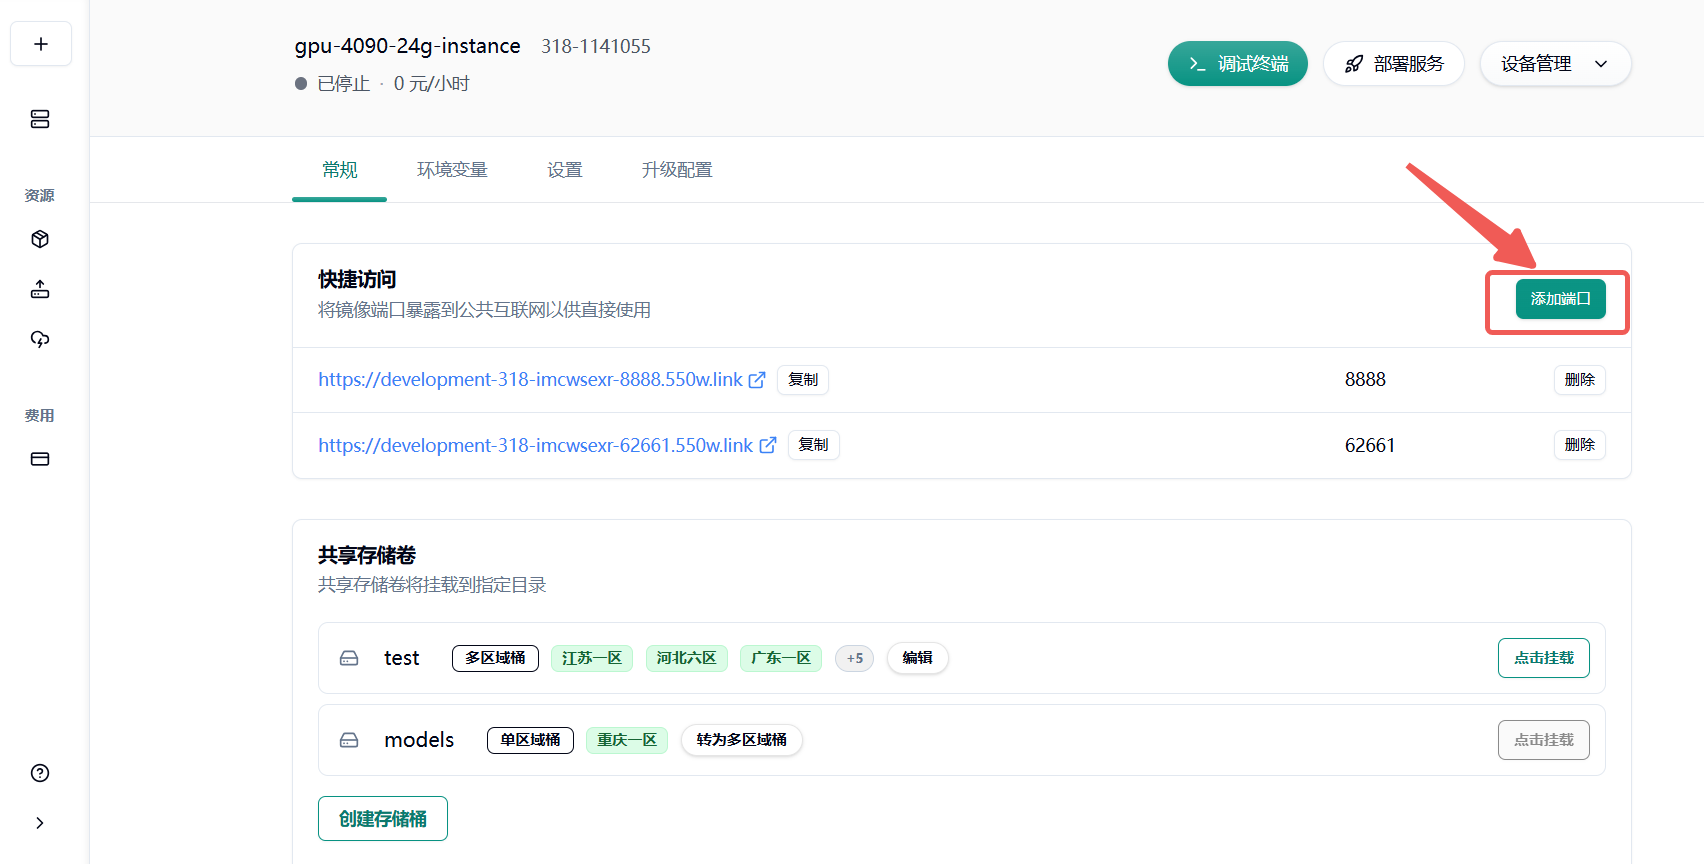The width and height of the screenshot is (1704, 864).
Task: Switch to the 升级配置 tab
Action: pyautogui.click(x=677, y=170)
